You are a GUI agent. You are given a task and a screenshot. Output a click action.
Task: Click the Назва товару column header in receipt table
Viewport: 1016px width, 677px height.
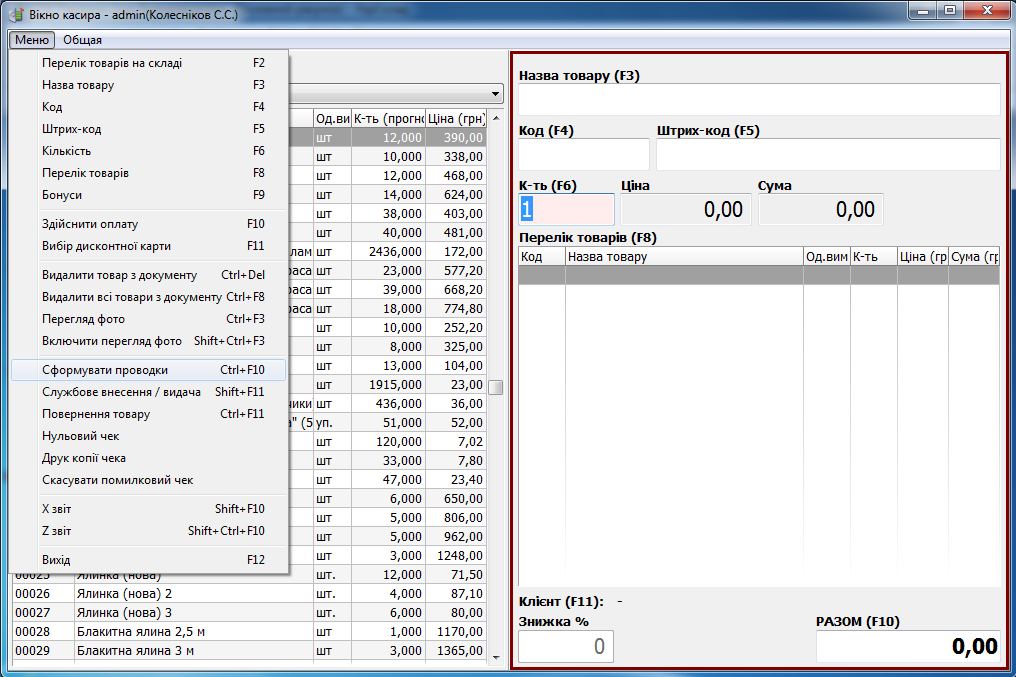click(684, 257)
